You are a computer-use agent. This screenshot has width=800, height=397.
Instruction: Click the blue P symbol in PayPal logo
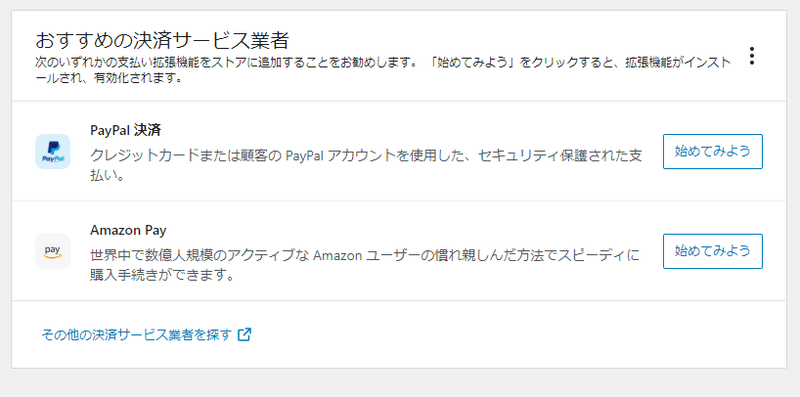coord(53,148)
